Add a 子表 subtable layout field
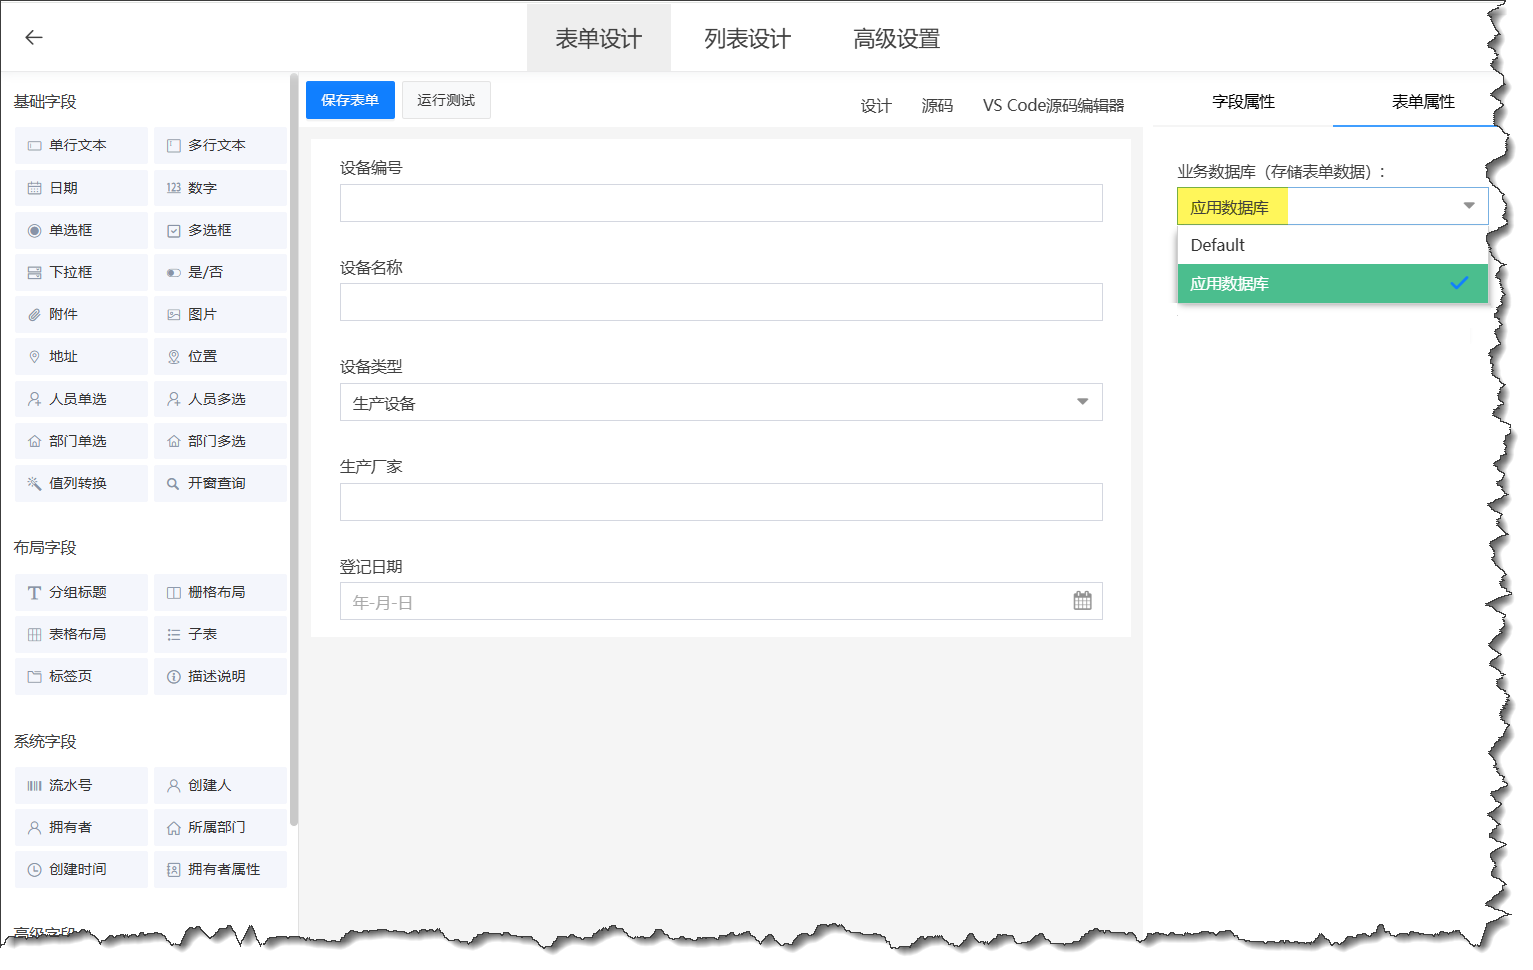This screenshot has height=970, width=1533. coord(219,633)
